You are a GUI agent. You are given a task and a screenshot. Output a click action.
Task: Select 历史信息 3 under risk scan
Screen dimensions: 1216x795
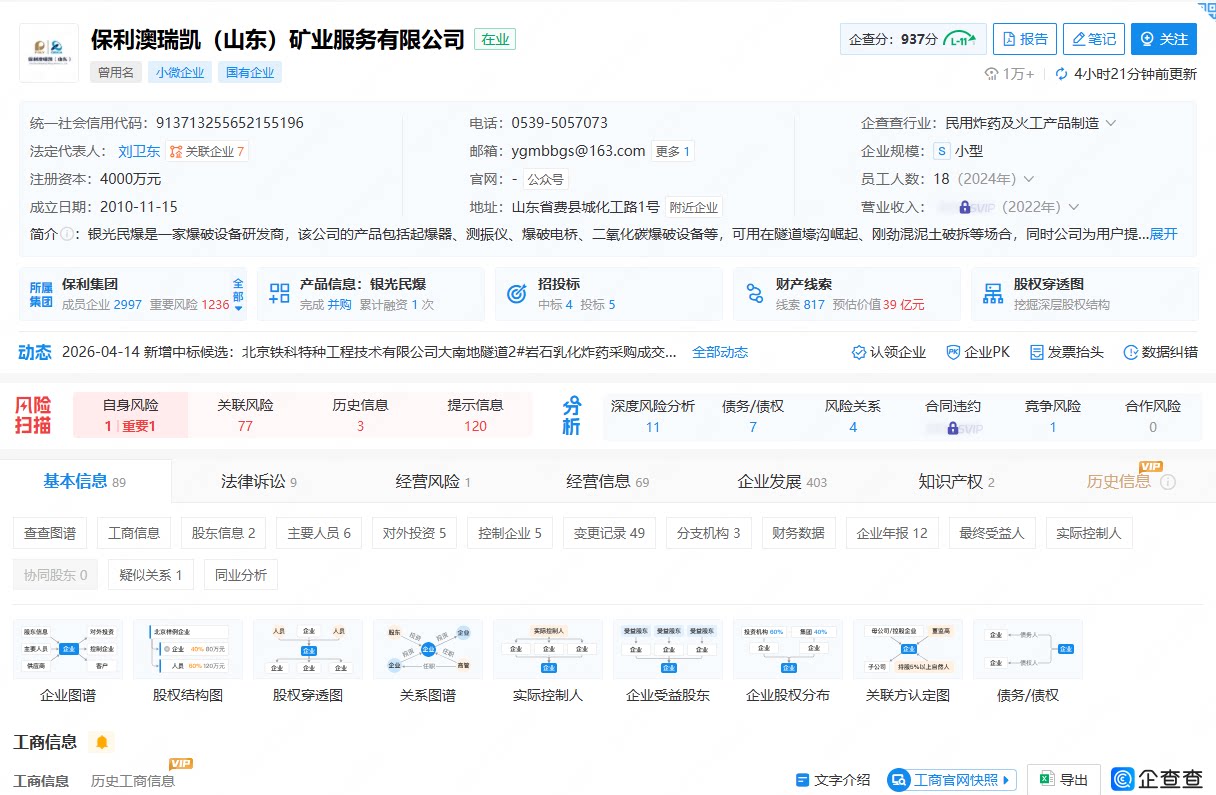point(360,415)
